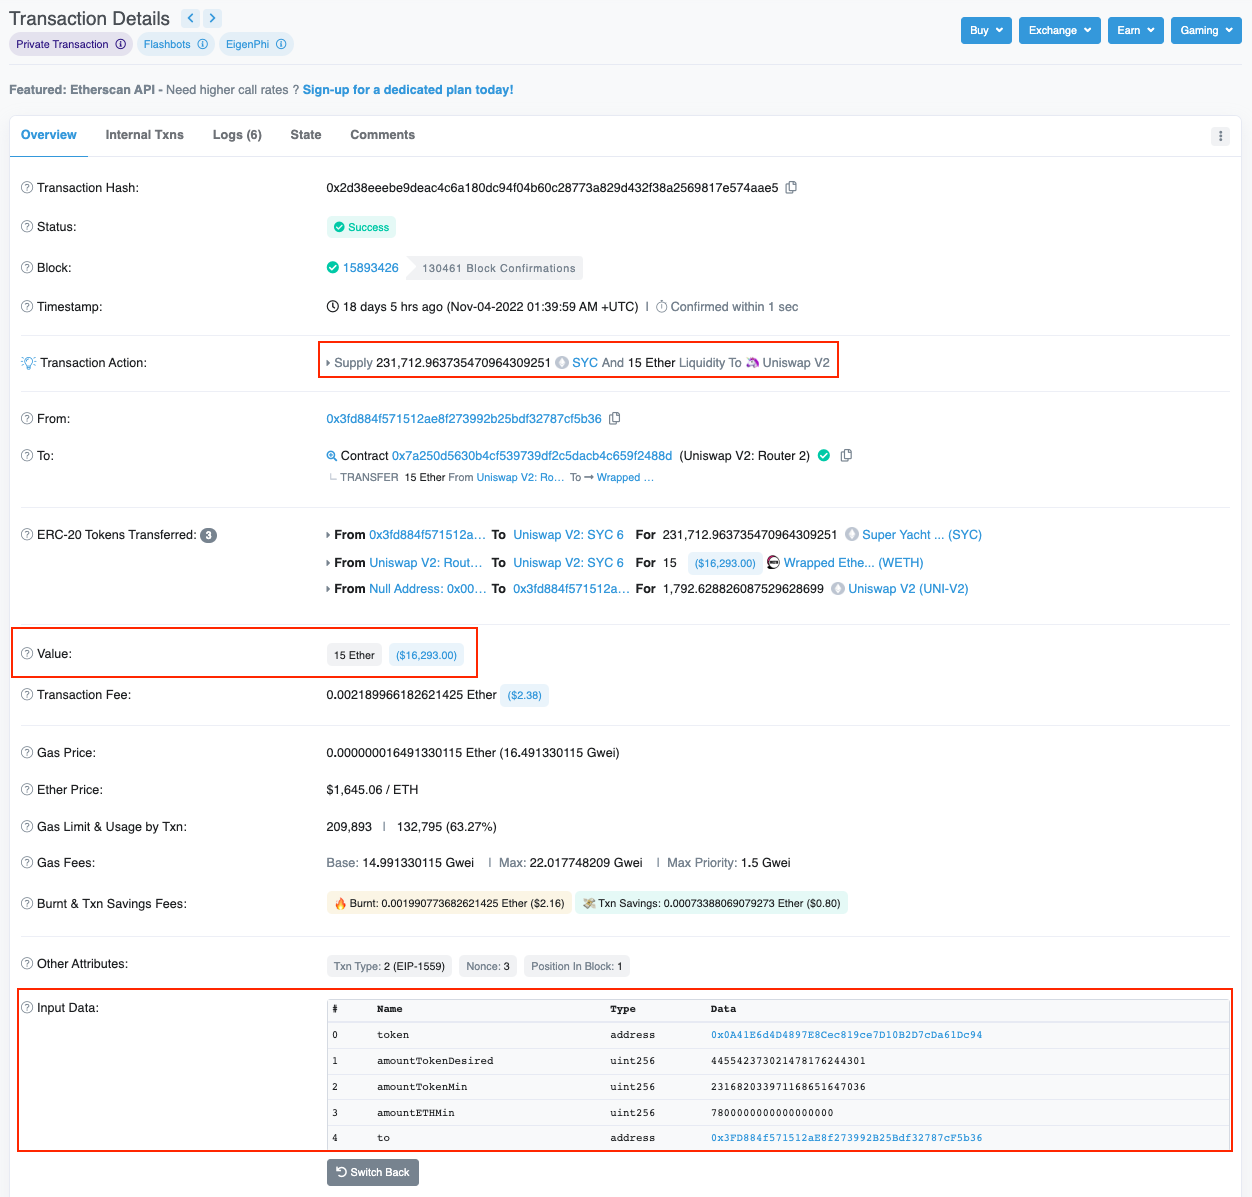Expand the Transaction Action row arrow

click(x=329, y=363)
